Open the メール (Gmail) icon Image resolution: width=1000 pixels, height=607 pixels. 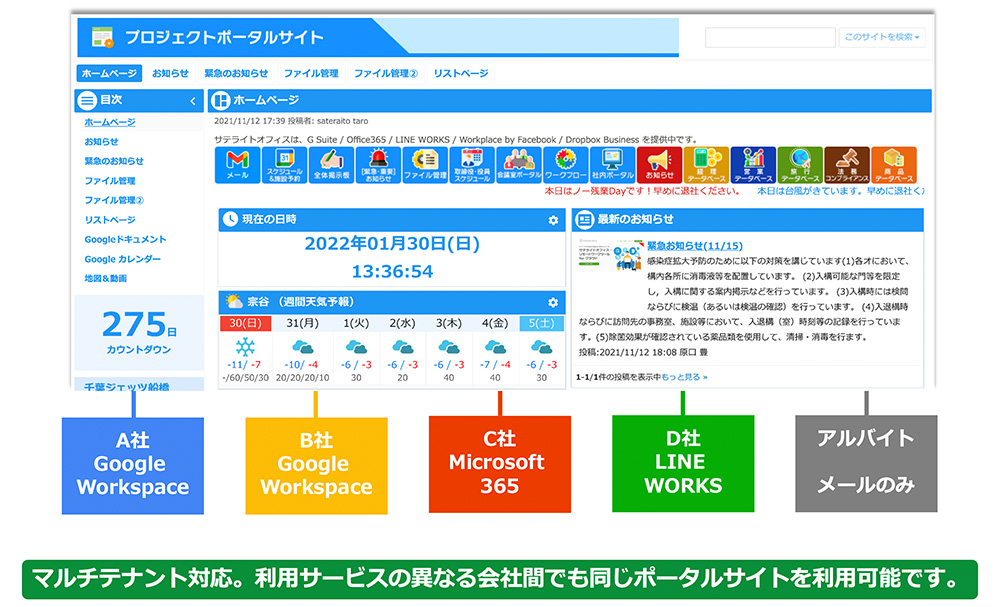click(237, 165)
